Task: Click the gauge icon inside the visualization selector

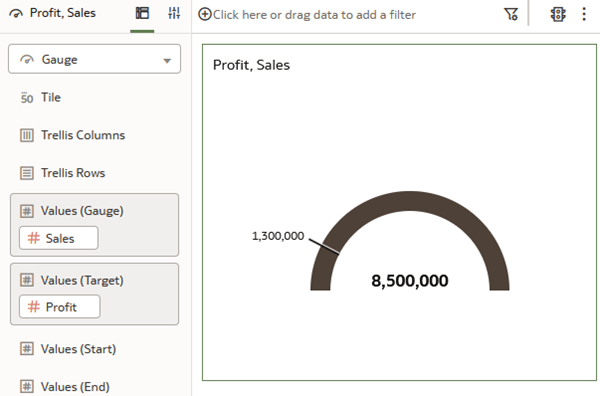Action: coord(27,60)
